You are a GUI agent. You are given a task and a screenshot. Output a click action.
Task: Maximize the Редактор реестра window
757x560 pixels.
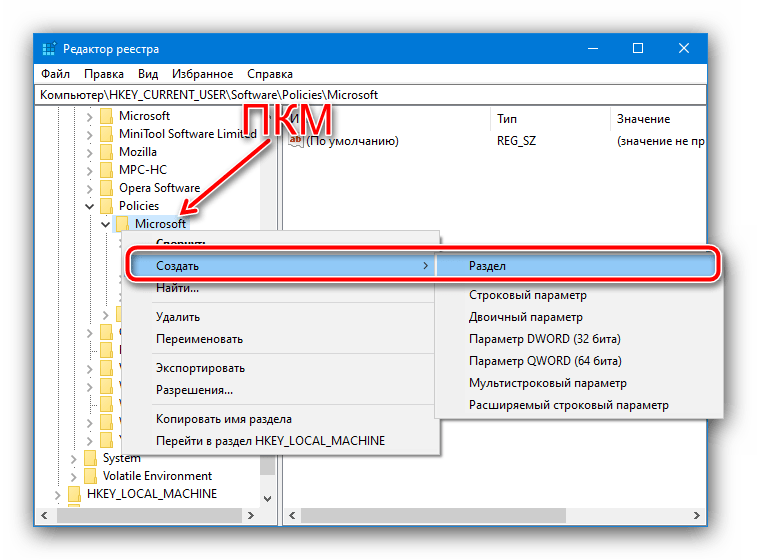[638, 48]
